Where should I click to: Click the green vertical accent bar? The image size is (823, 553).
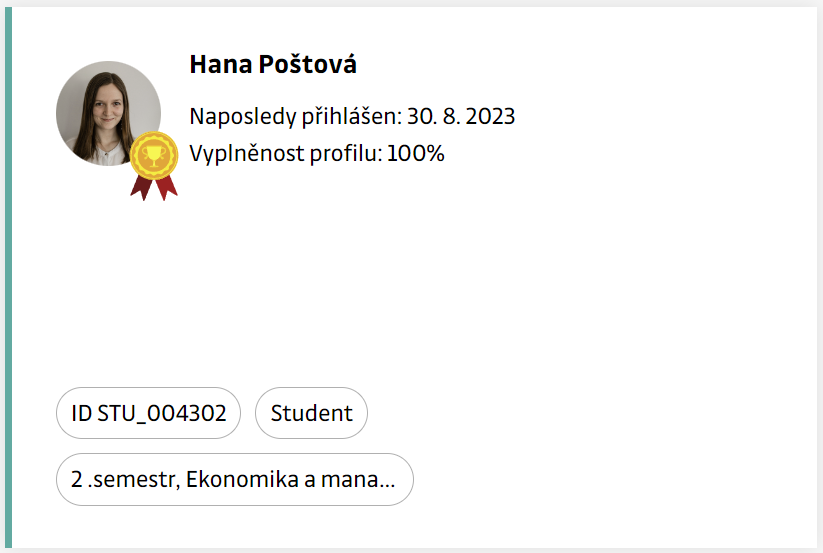click(9, 276)
